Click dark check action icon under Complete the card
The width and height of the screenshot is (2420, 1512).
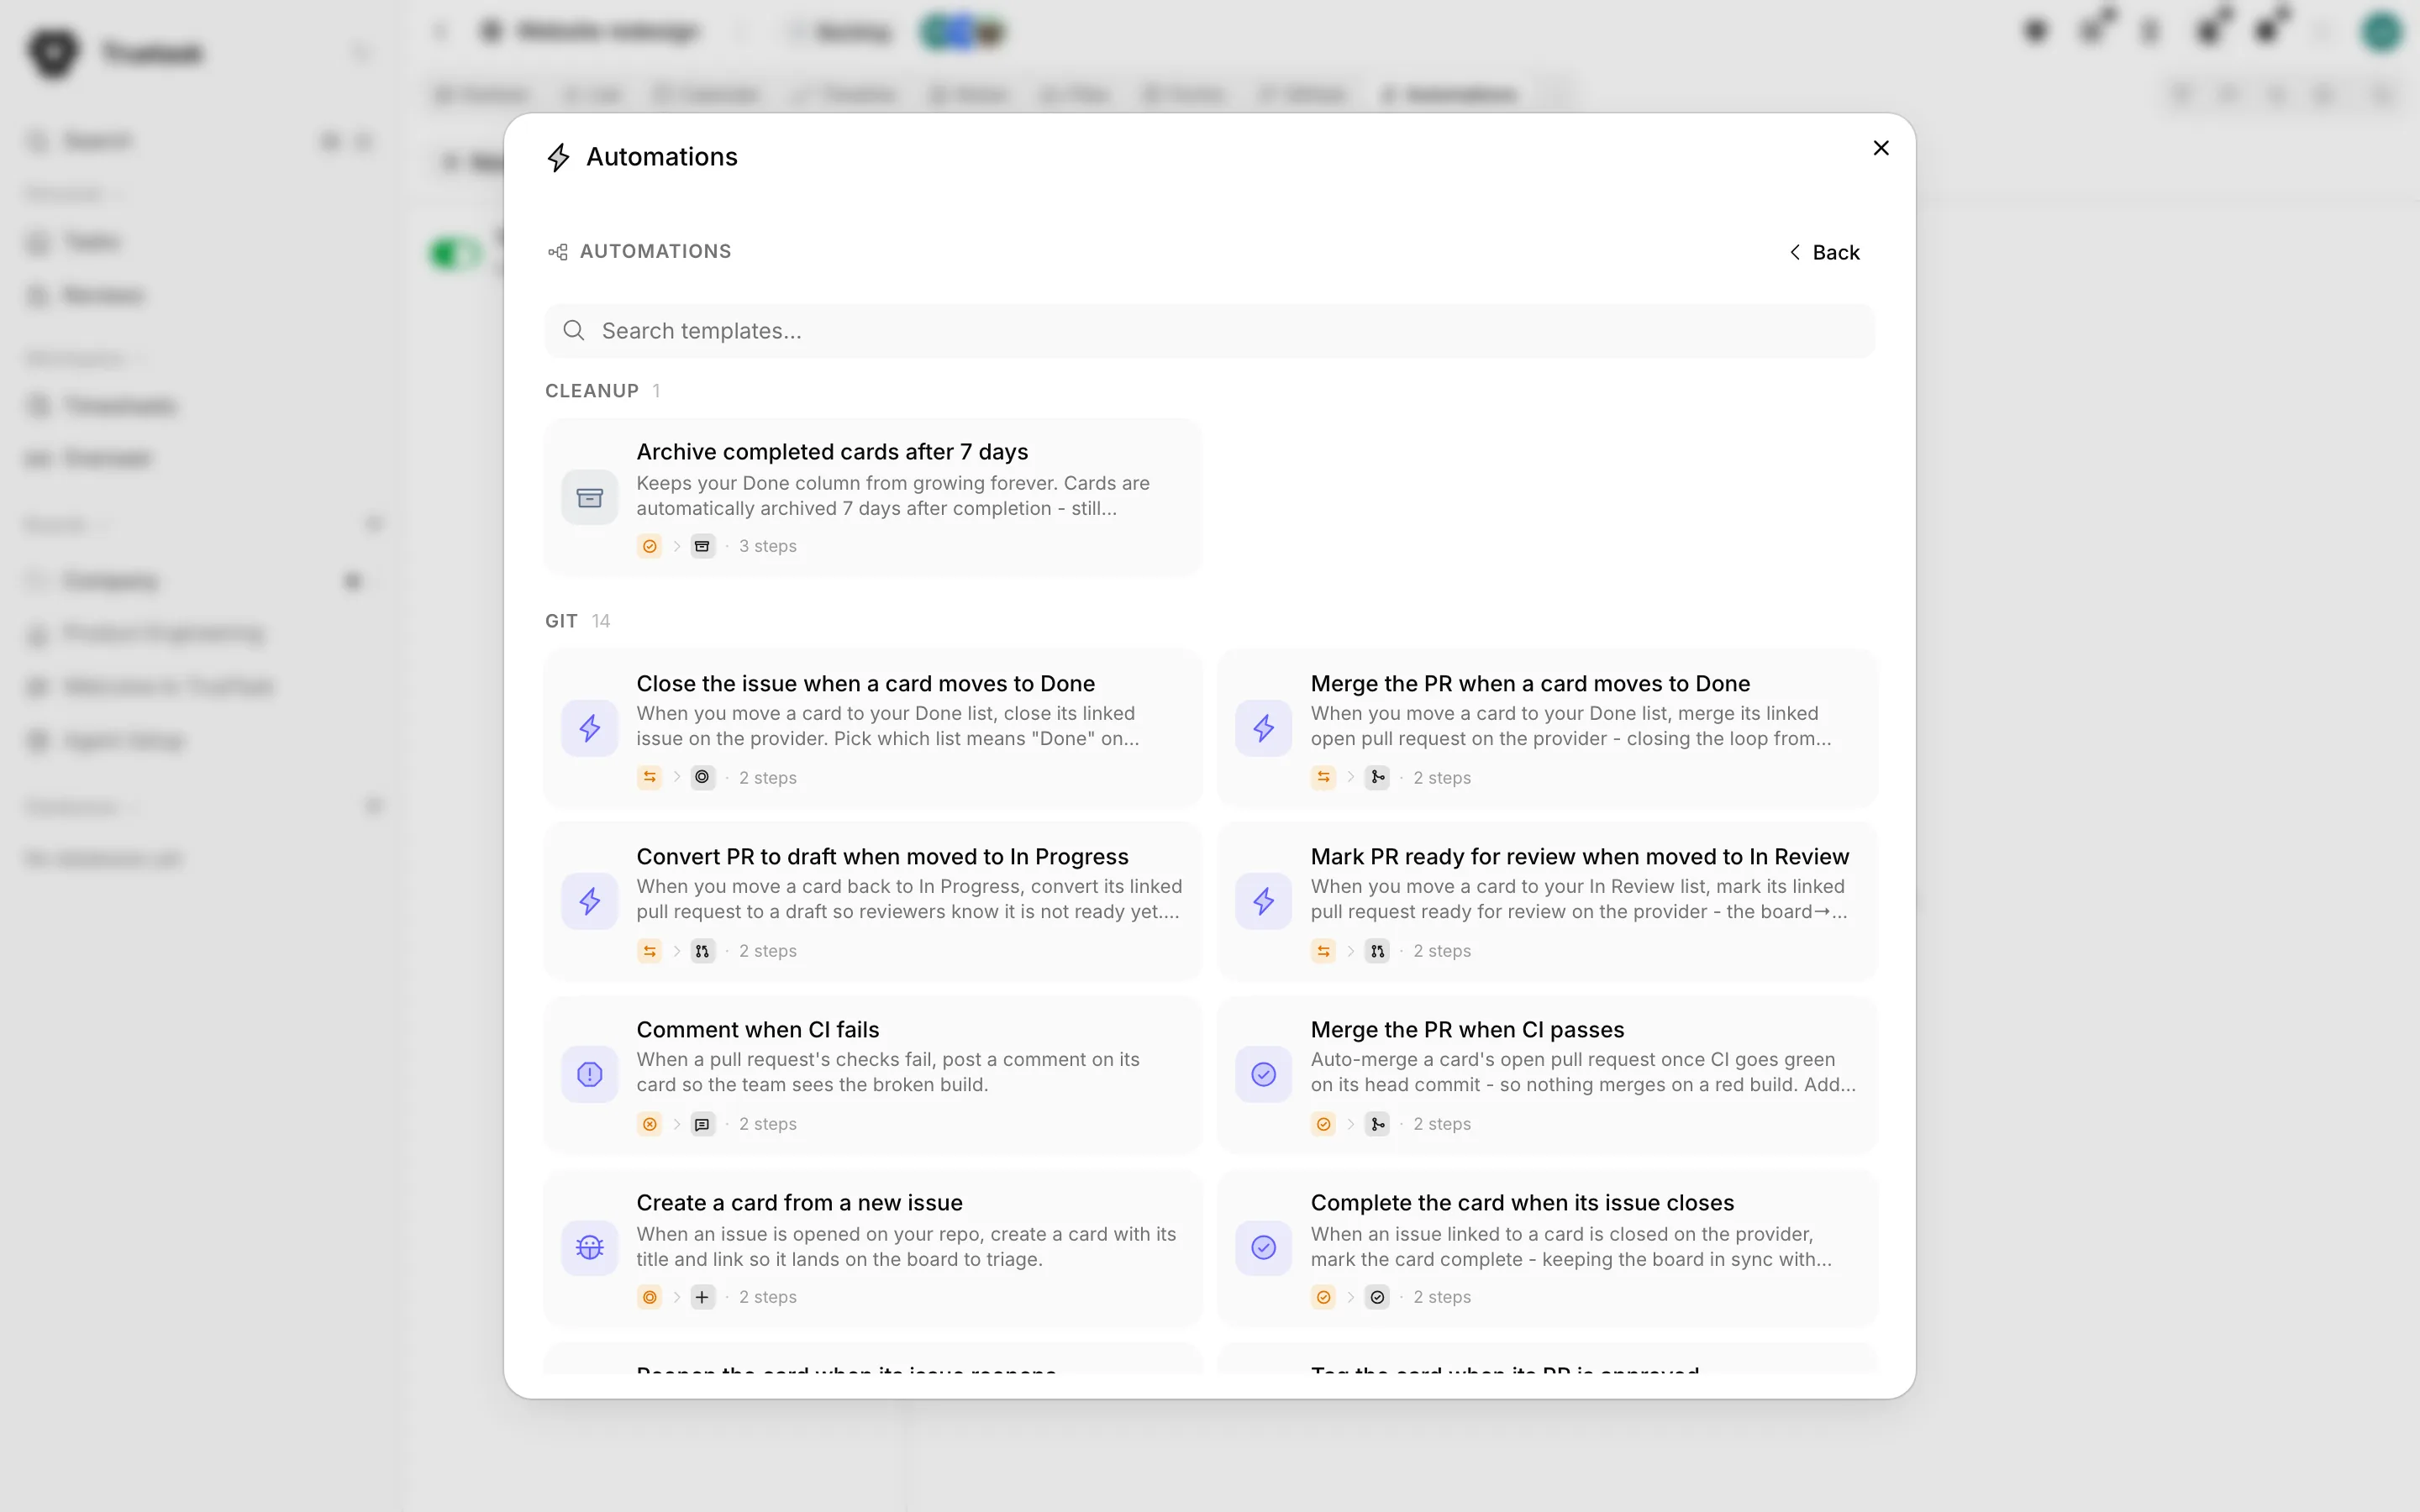coord(1377,1297)
